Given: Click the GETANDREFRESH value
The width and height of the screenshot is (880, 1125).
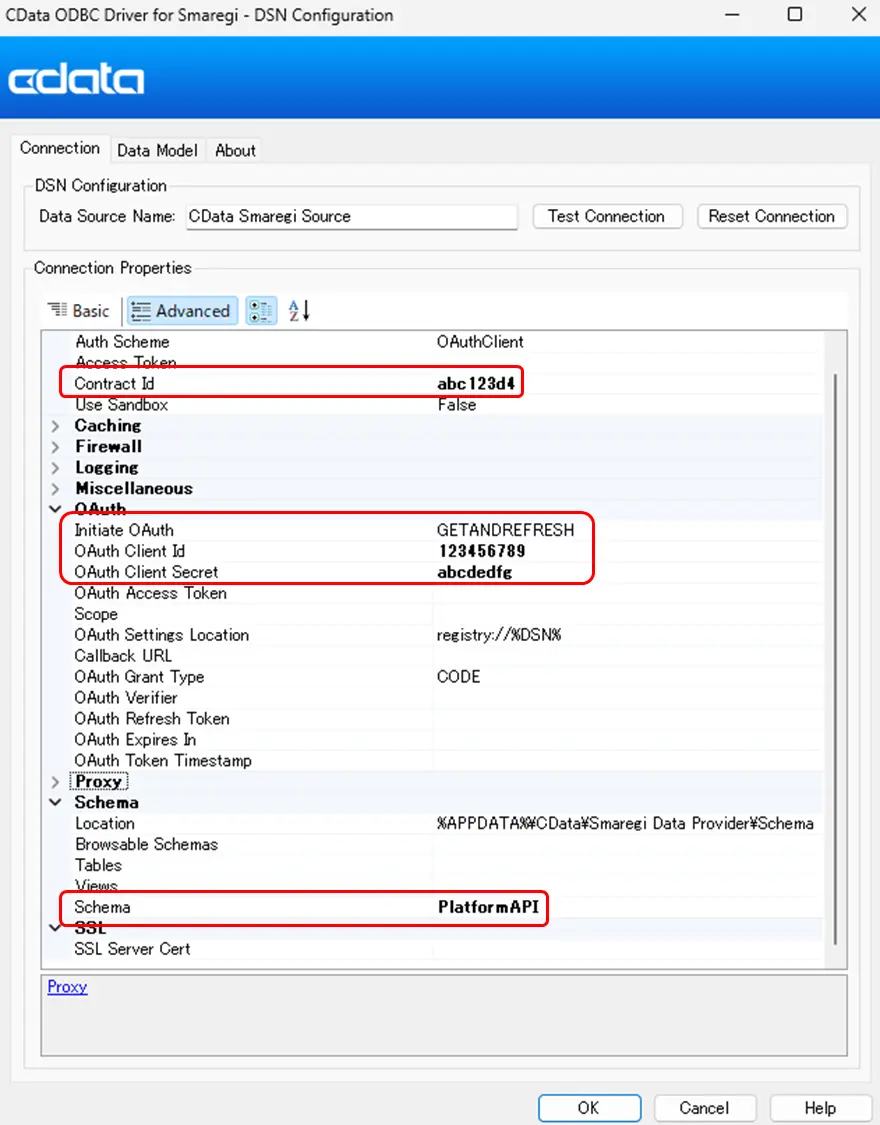Looking at the screenshot, I should (506, 530).
